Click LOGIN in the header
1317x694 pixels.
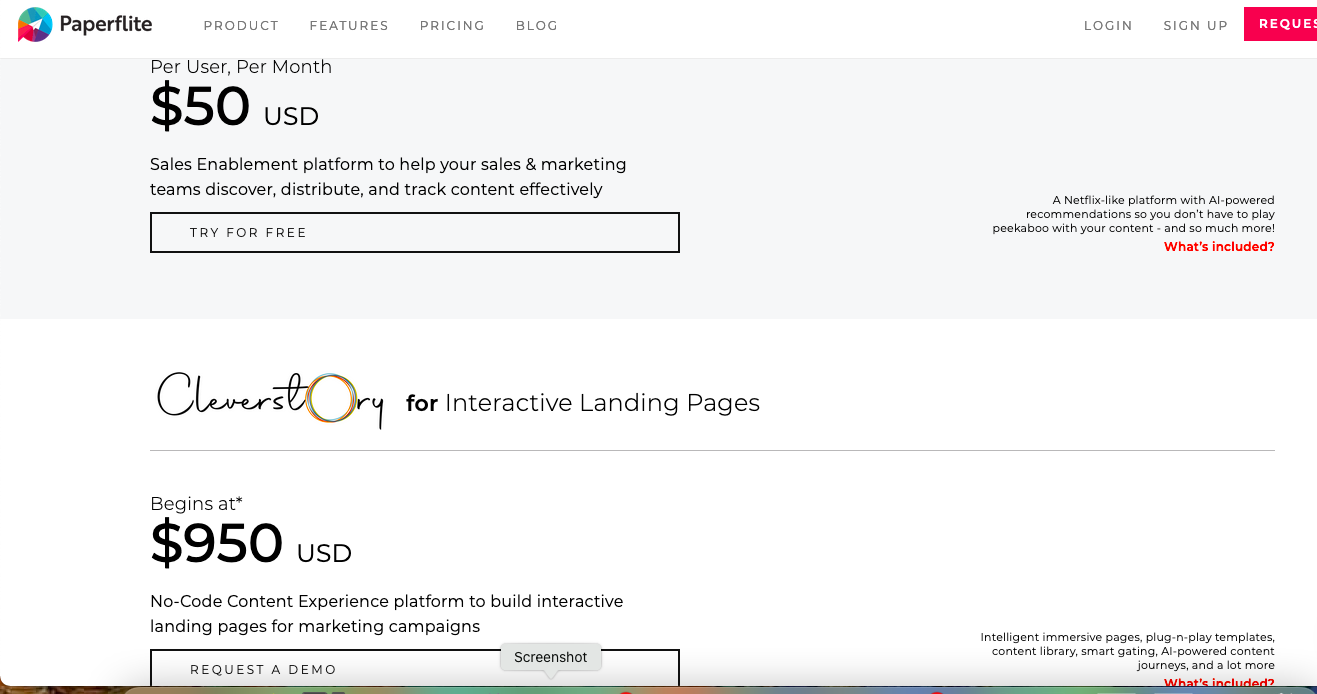pyautogui.click(x=1108, y=26)
